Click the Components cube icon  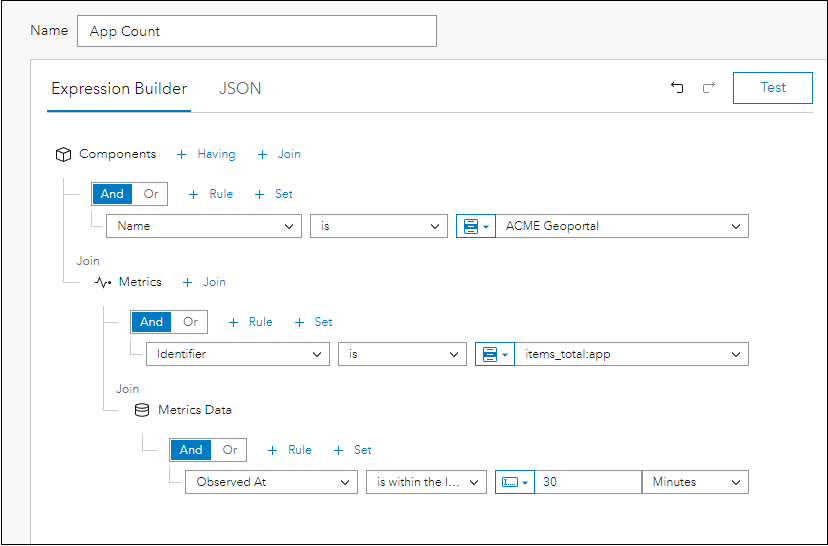tap(63, 154)
